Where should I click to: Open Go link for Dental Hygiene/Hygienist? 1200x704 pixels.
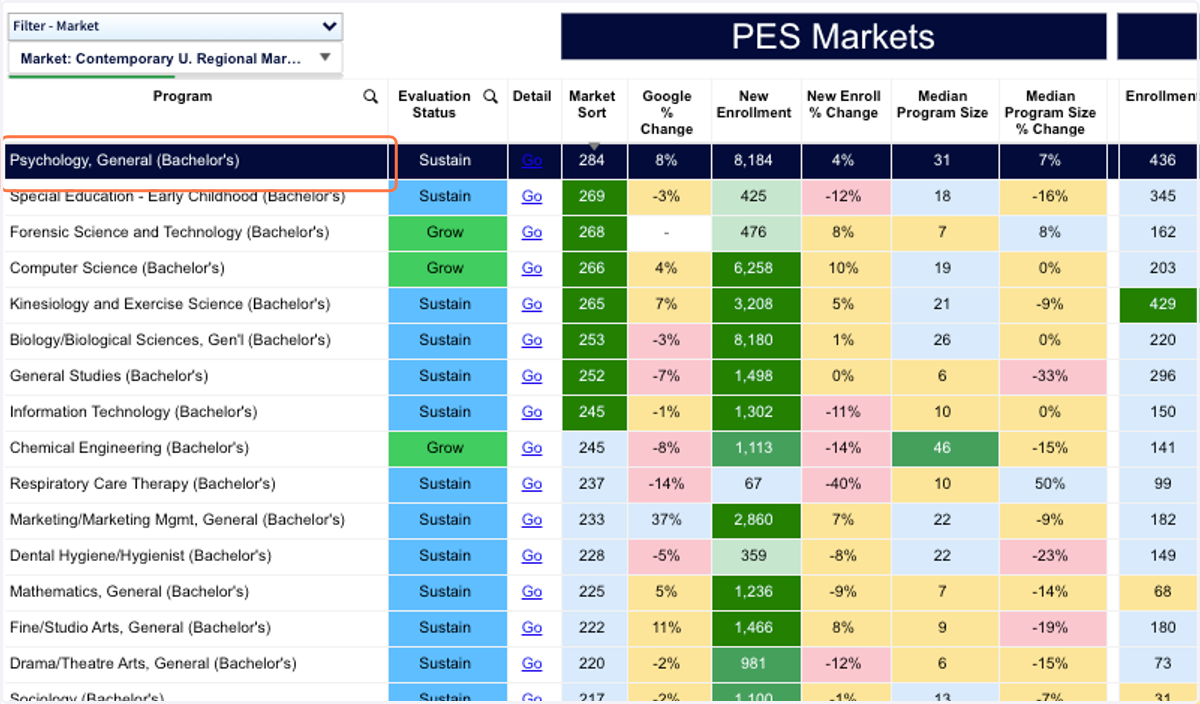[x=532, y=556]
